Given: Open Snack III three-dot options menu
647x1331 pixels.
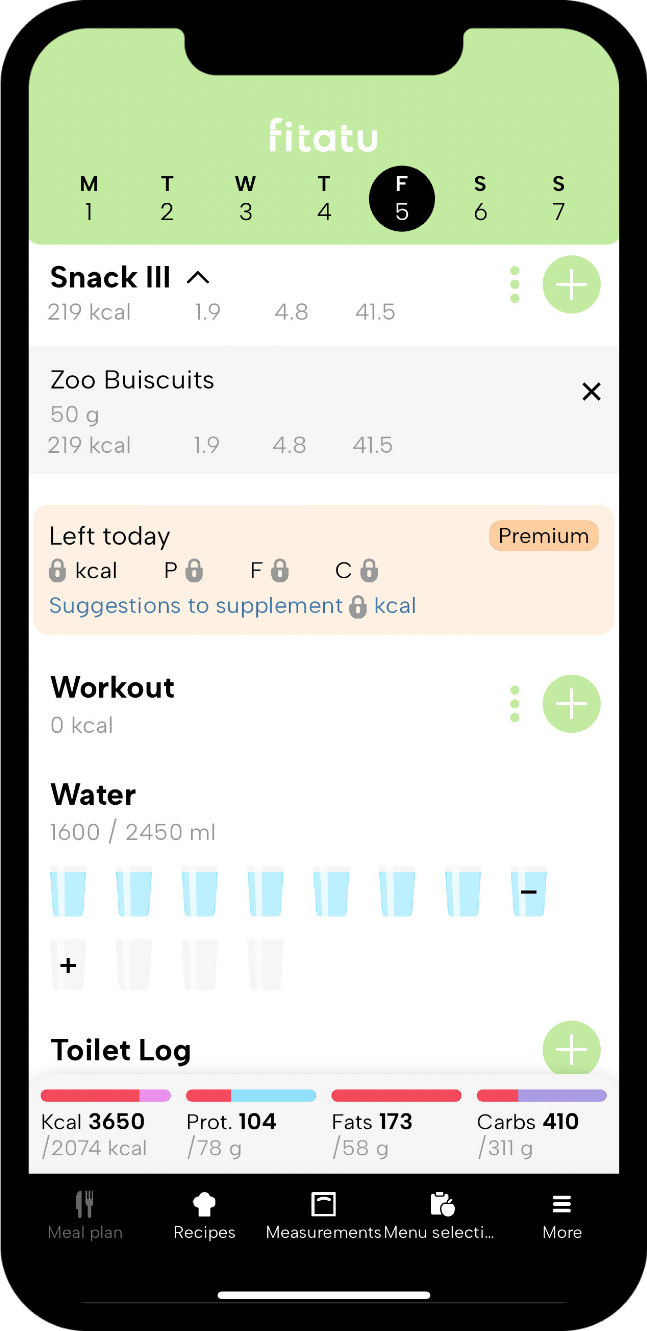Looking at the screenshot, I should coord(515,285).
